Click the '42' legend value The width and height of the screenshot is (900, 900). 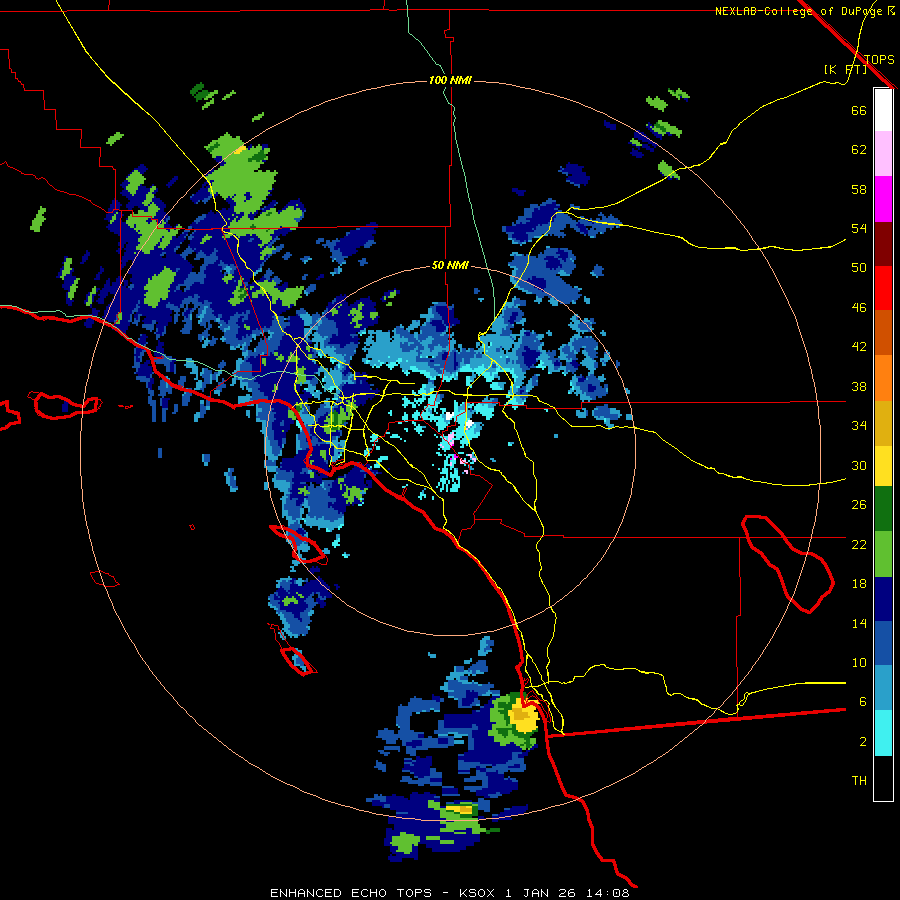click(x=859, y=346)
